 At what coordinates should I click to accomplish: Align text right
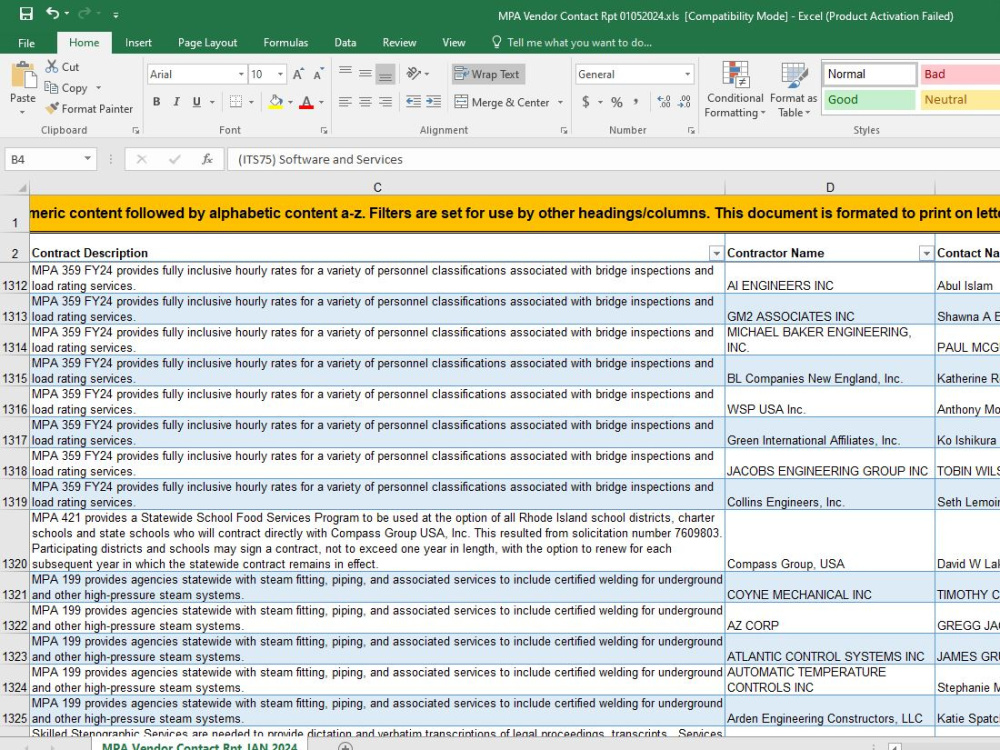point(385,102)
